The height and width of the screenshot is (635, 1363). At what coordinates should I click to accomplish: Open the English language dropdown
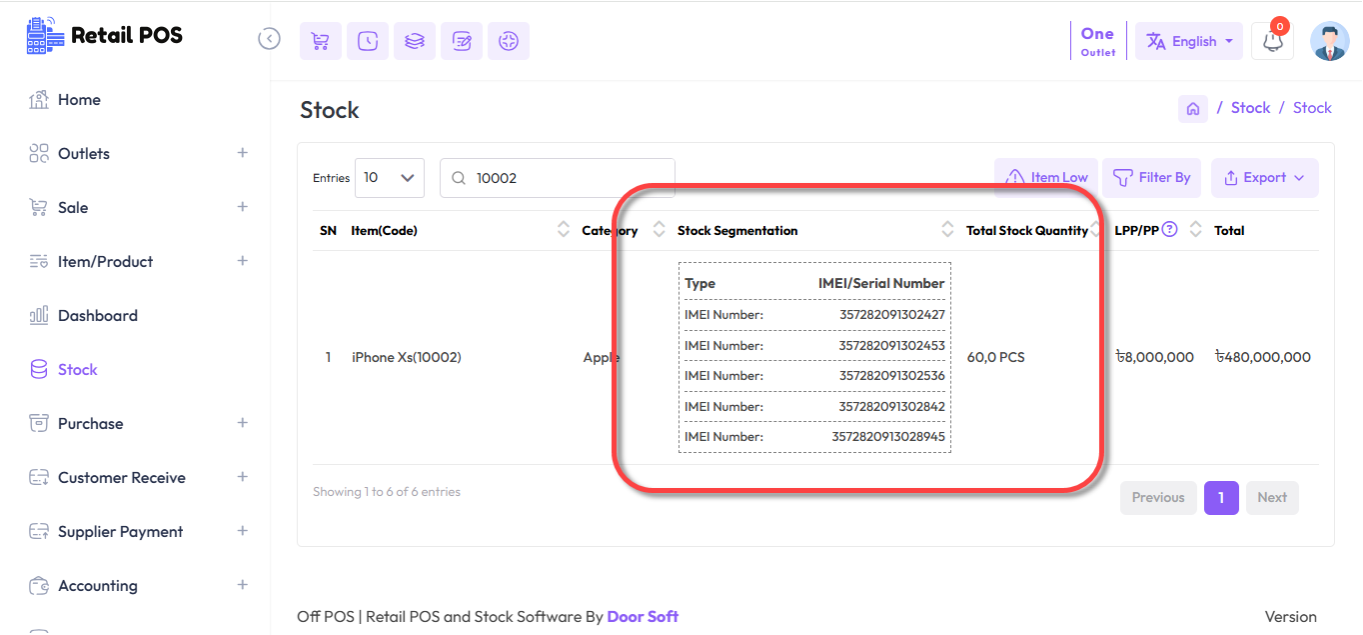(1188, 42)
